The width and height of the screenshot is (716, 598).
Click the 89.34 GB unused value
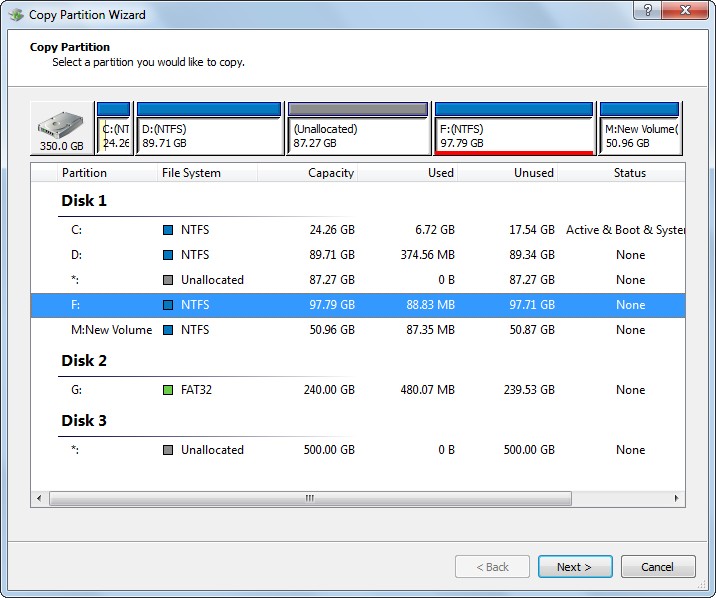532,255
